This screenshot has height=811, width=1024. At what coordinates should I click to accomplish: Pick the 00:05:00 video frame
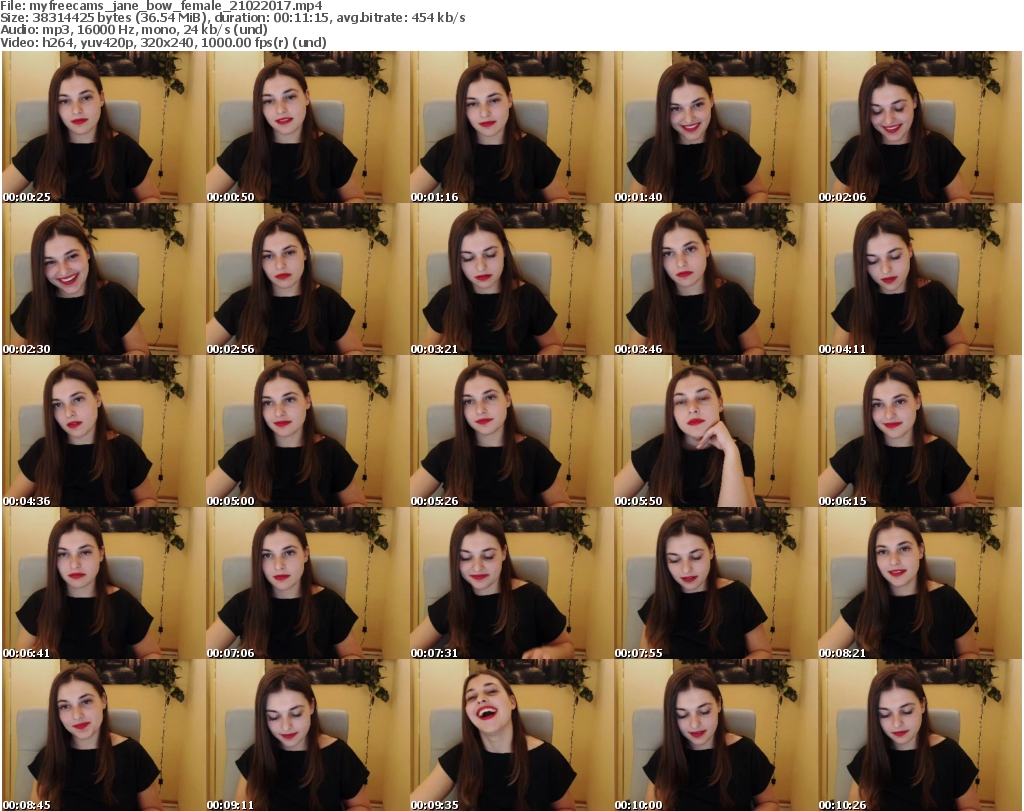point(308,431)
